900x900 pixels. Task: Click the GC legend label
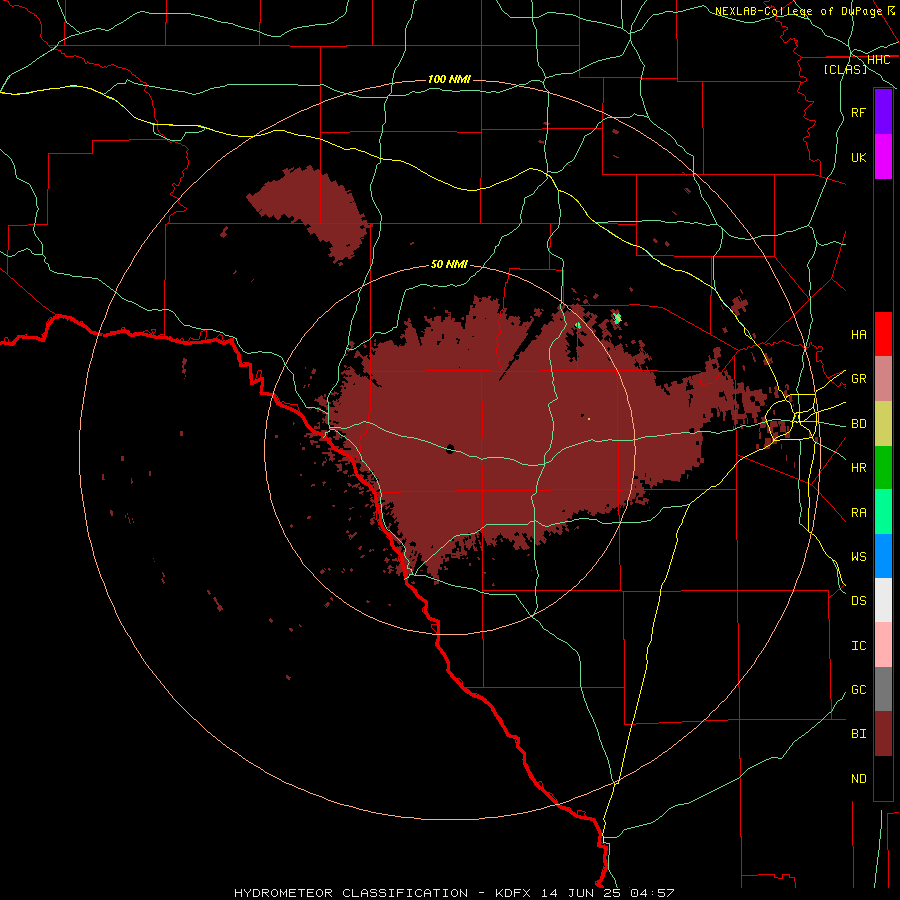859,689
